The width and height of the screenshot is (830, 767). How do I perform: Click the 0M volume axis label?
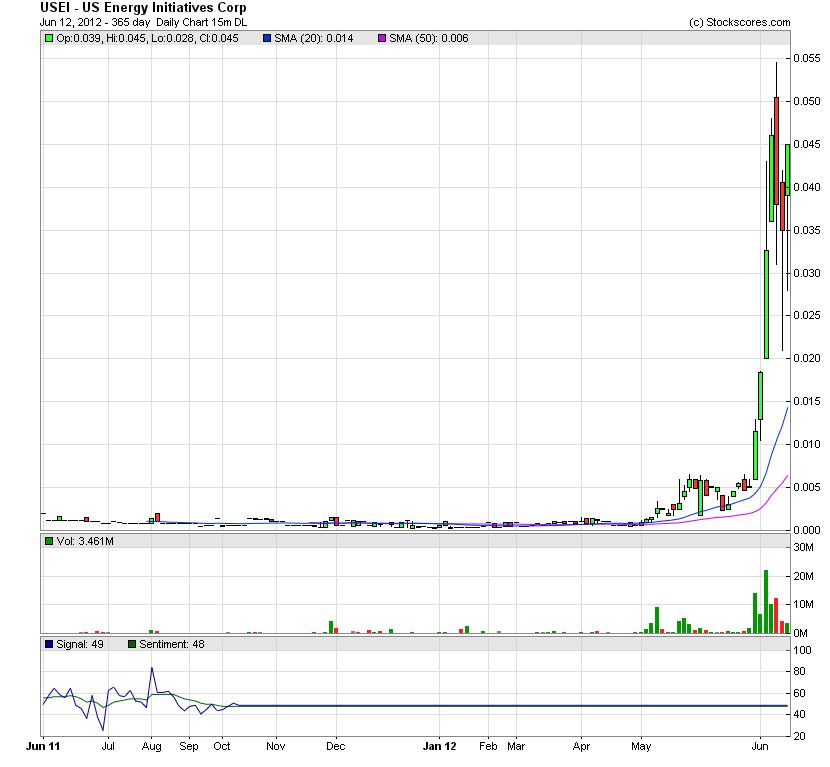click(x=801, y=633)
